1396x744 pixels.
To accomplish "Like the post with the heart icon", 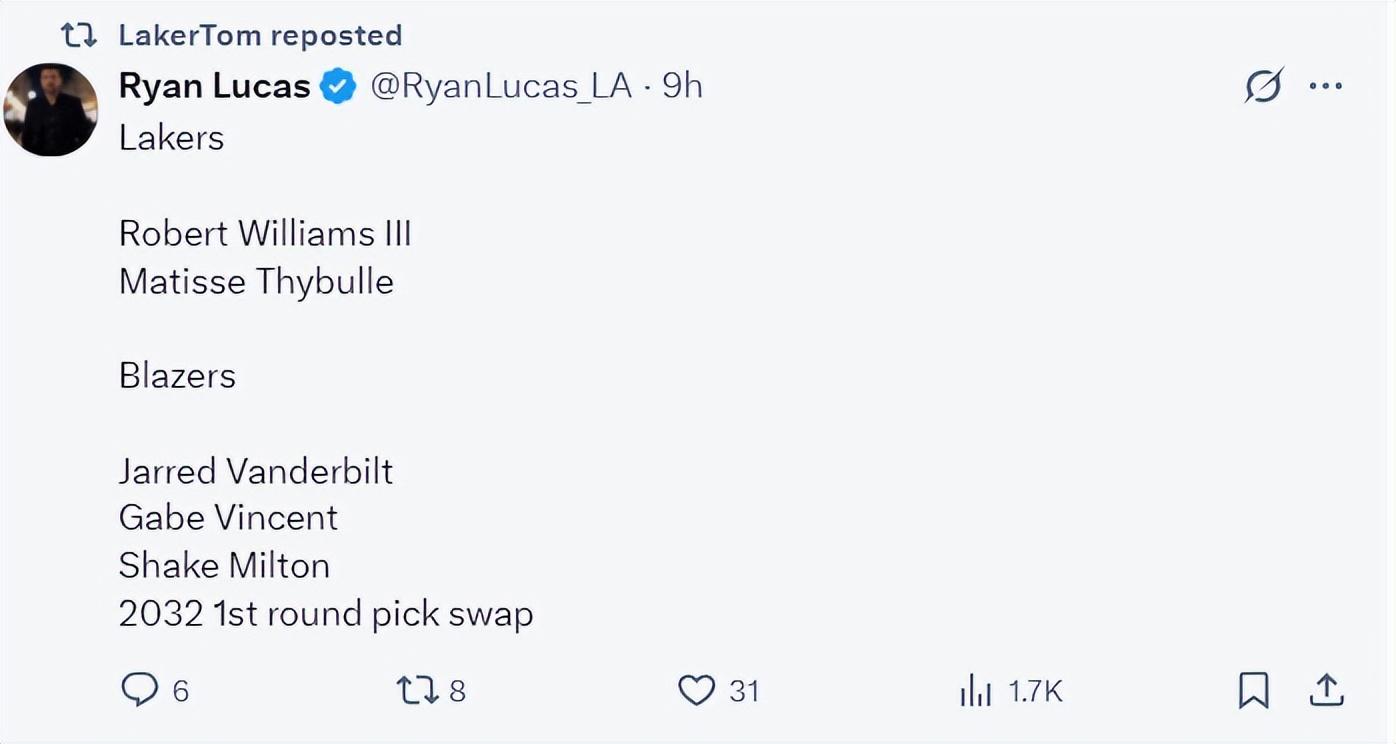I will click(x=696, y=690).
